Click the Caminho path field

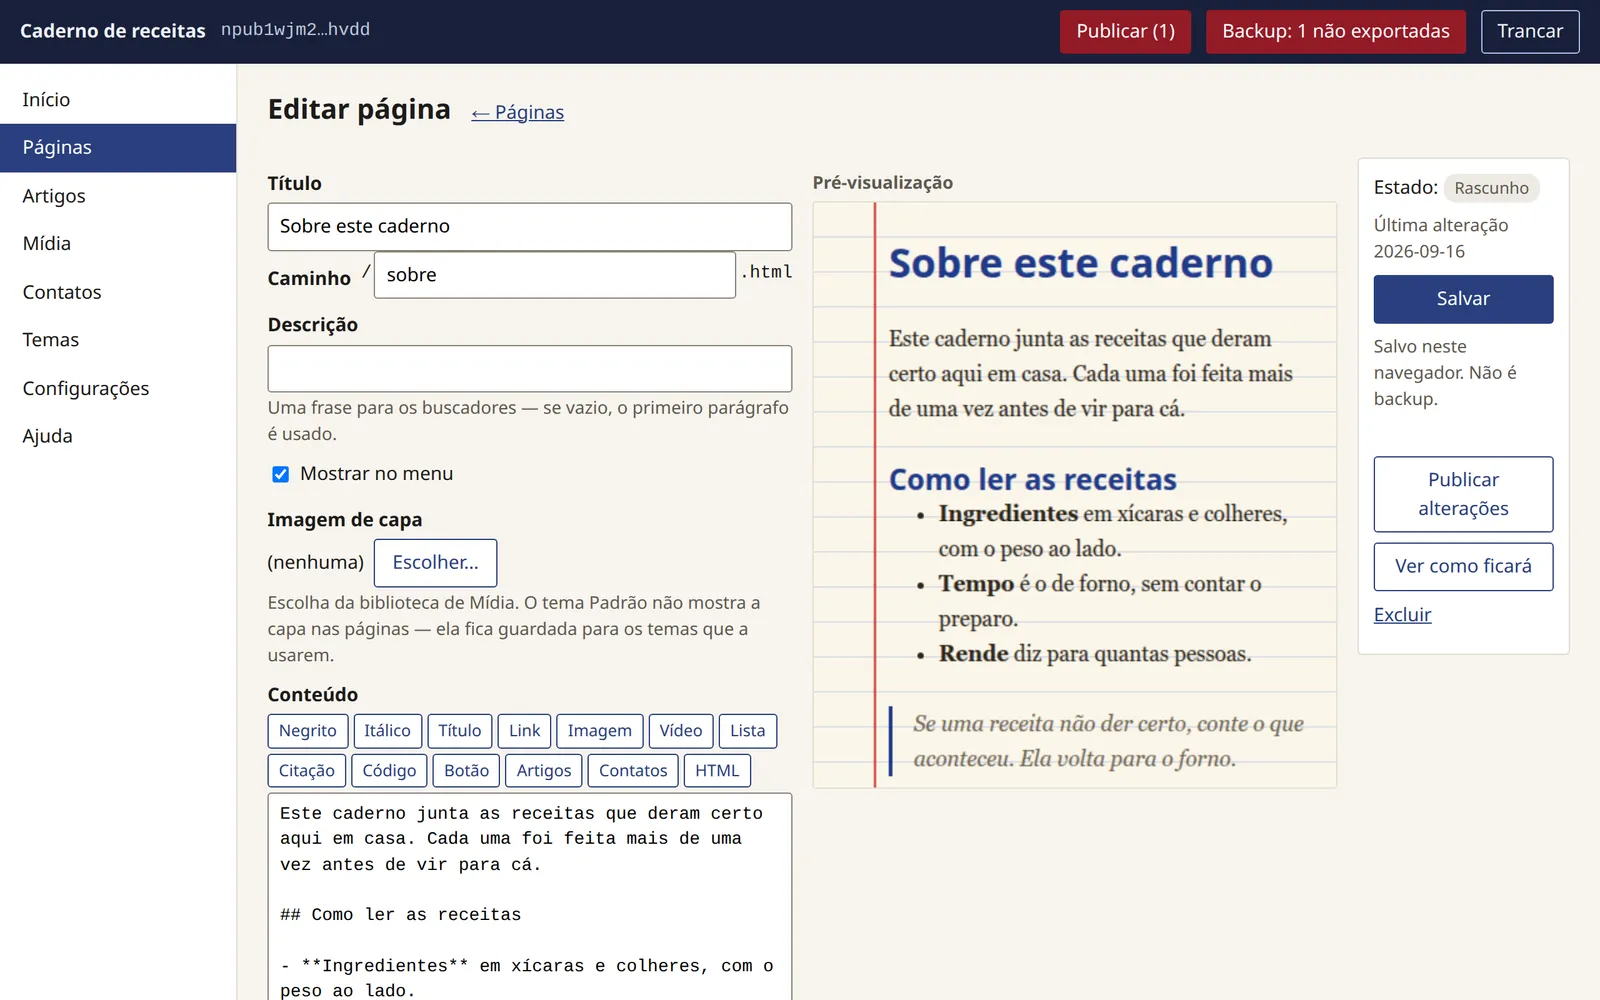pyautogui.click(x=554, y=275)
